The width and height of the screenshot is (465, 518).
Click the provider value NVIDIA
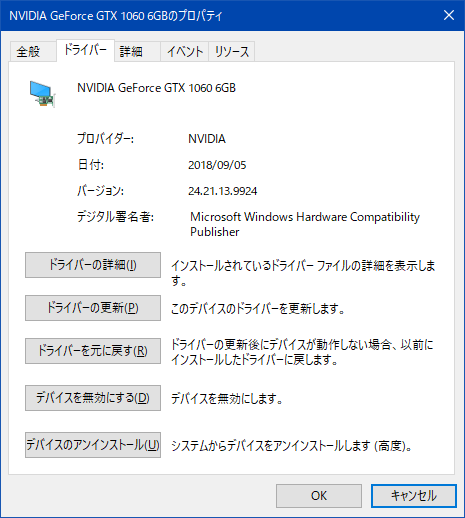(207, 139)
